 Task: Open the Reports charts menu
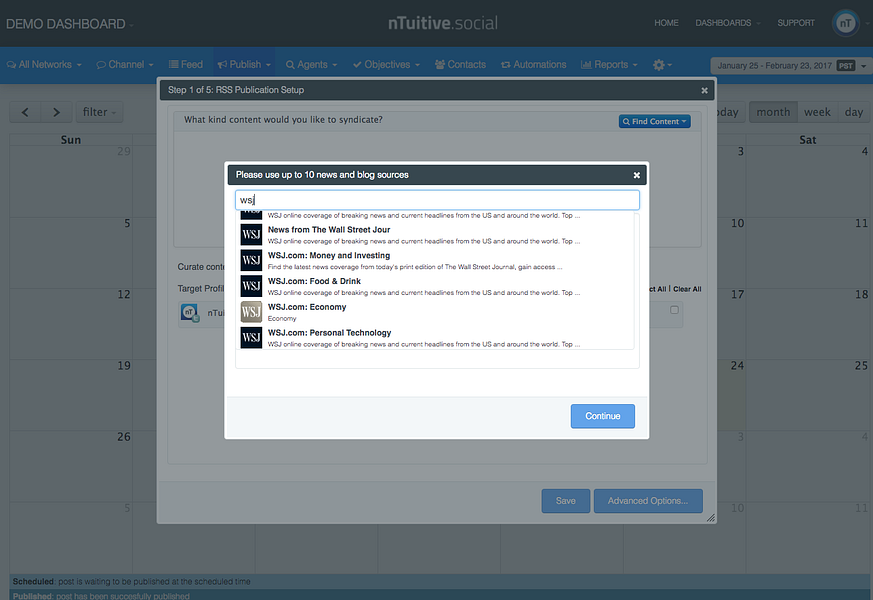pos(608,62)
